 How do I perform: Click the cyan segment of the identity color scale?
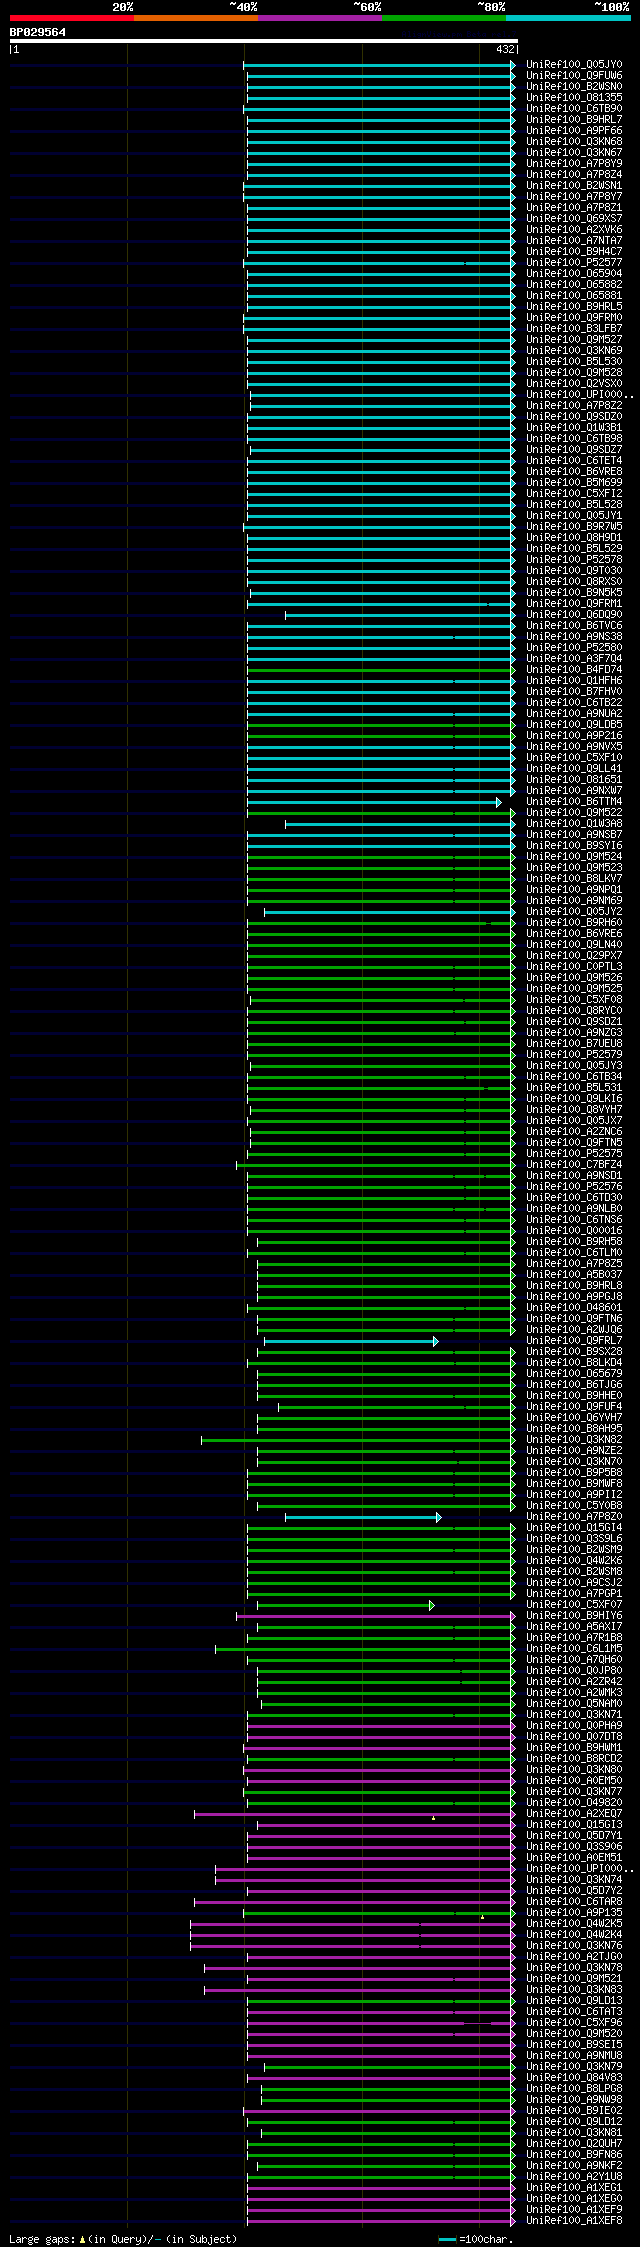pos(568,18)
